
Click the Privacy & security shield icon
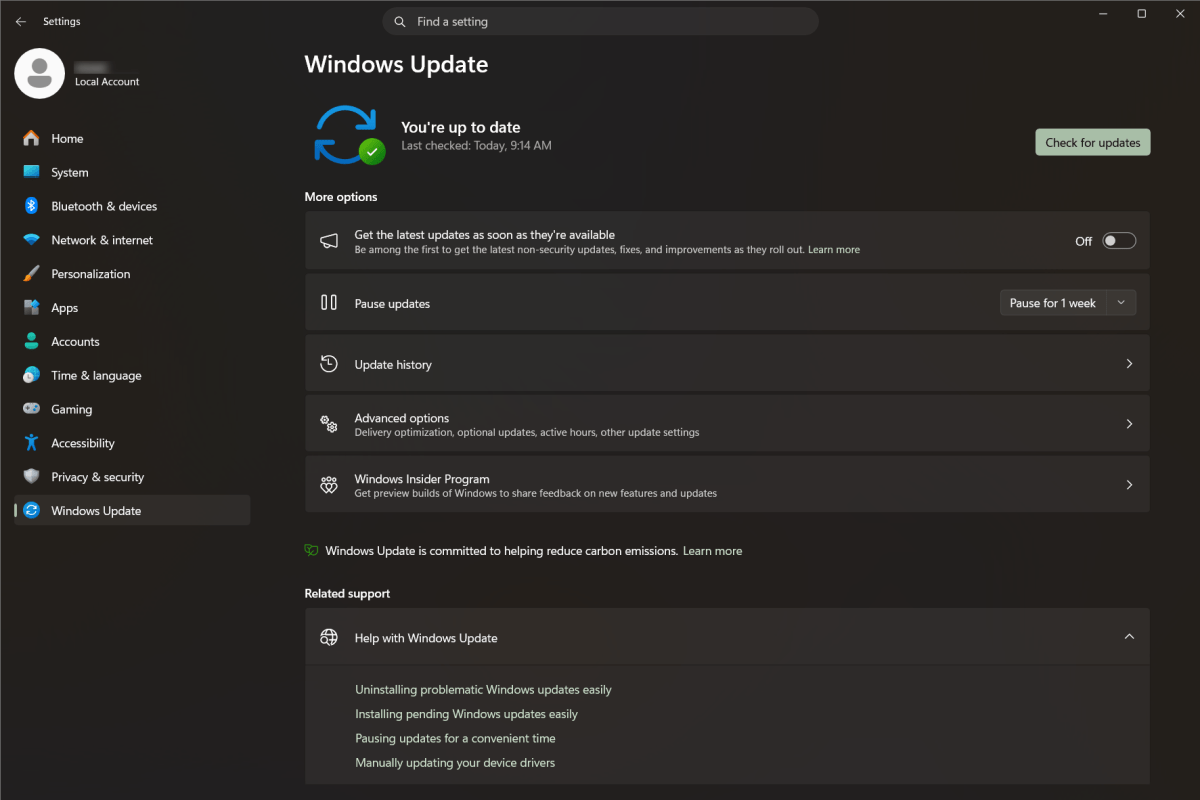[31, 477]
